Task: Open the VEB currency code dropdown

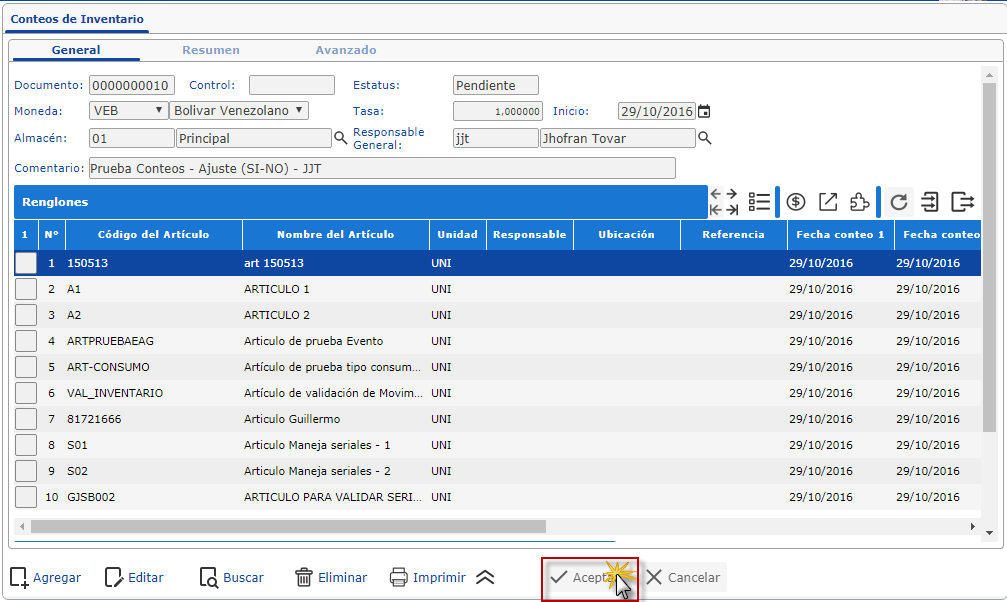Action: pos(128,111)
